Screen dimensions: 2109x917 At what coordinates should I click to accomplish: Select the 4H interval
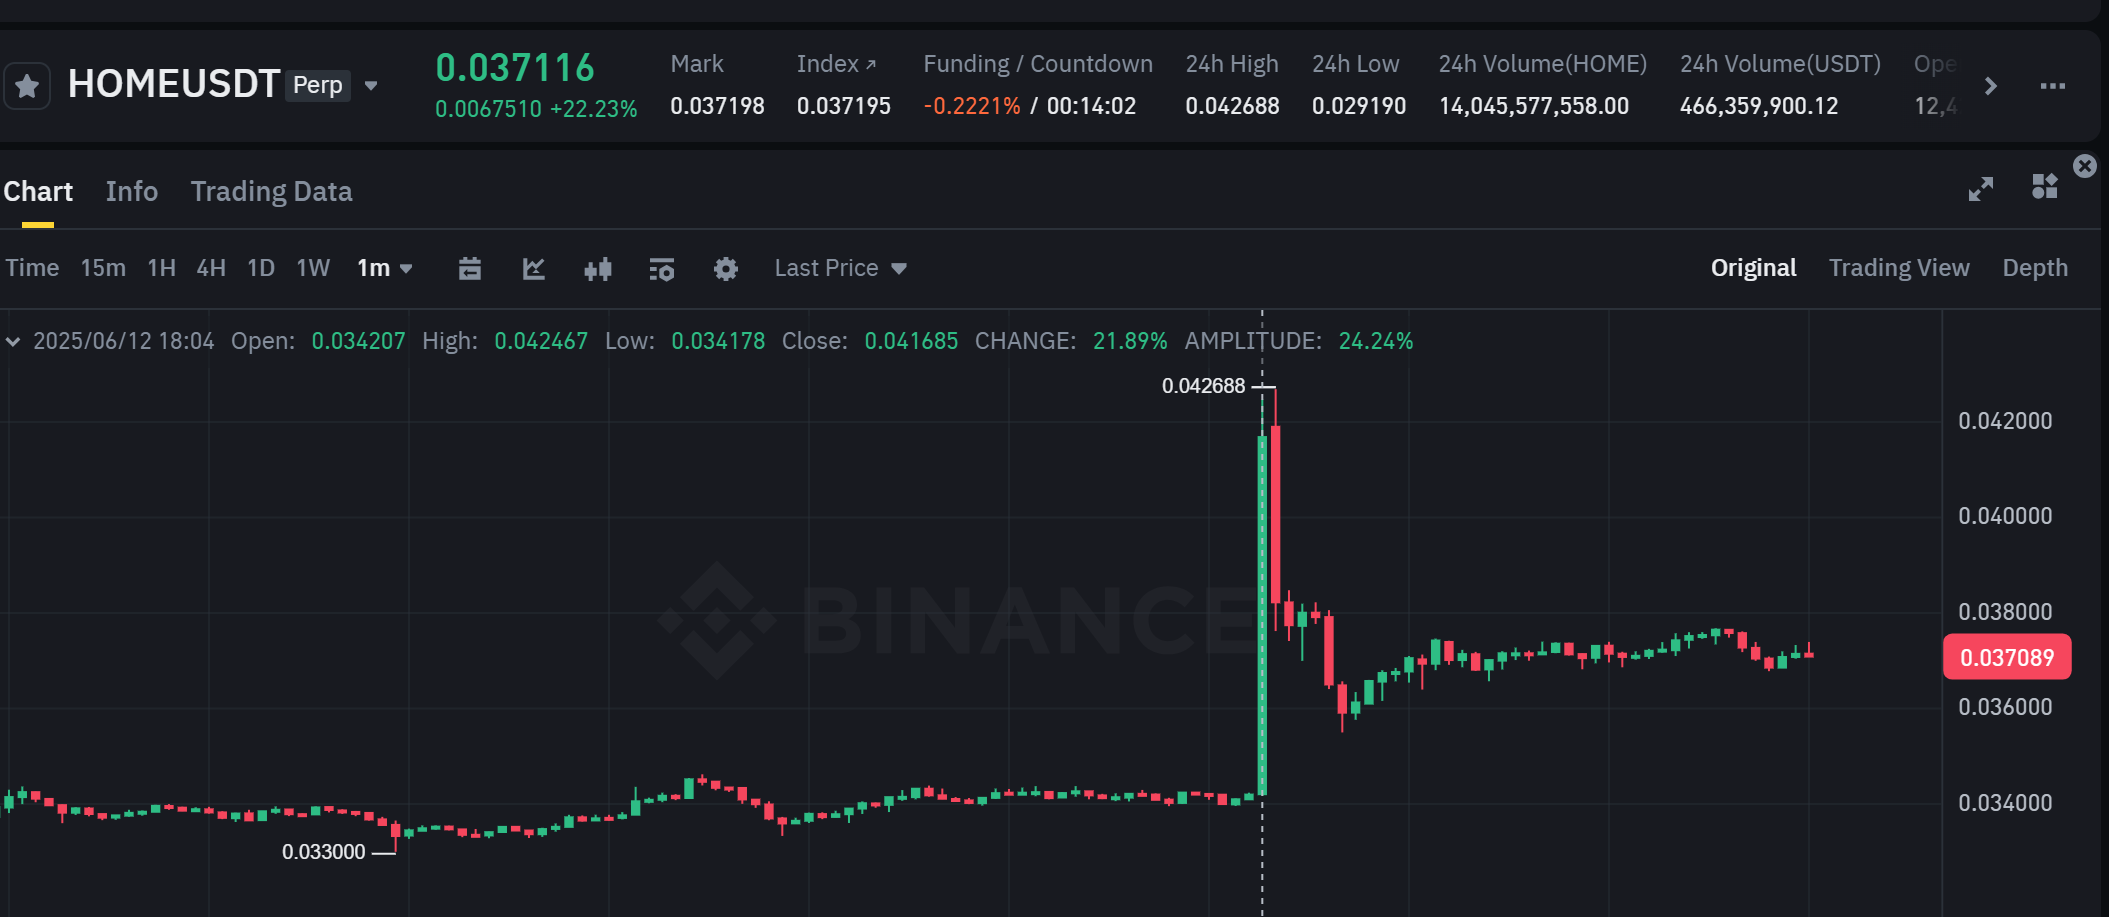click(x=211, y=268)
